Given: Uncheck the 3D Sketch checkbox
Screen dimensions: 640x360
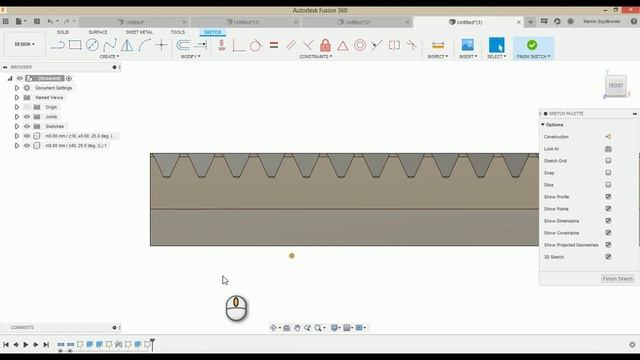Looking at the screenshot, I should pyautogui.click(x=608, y=257).
